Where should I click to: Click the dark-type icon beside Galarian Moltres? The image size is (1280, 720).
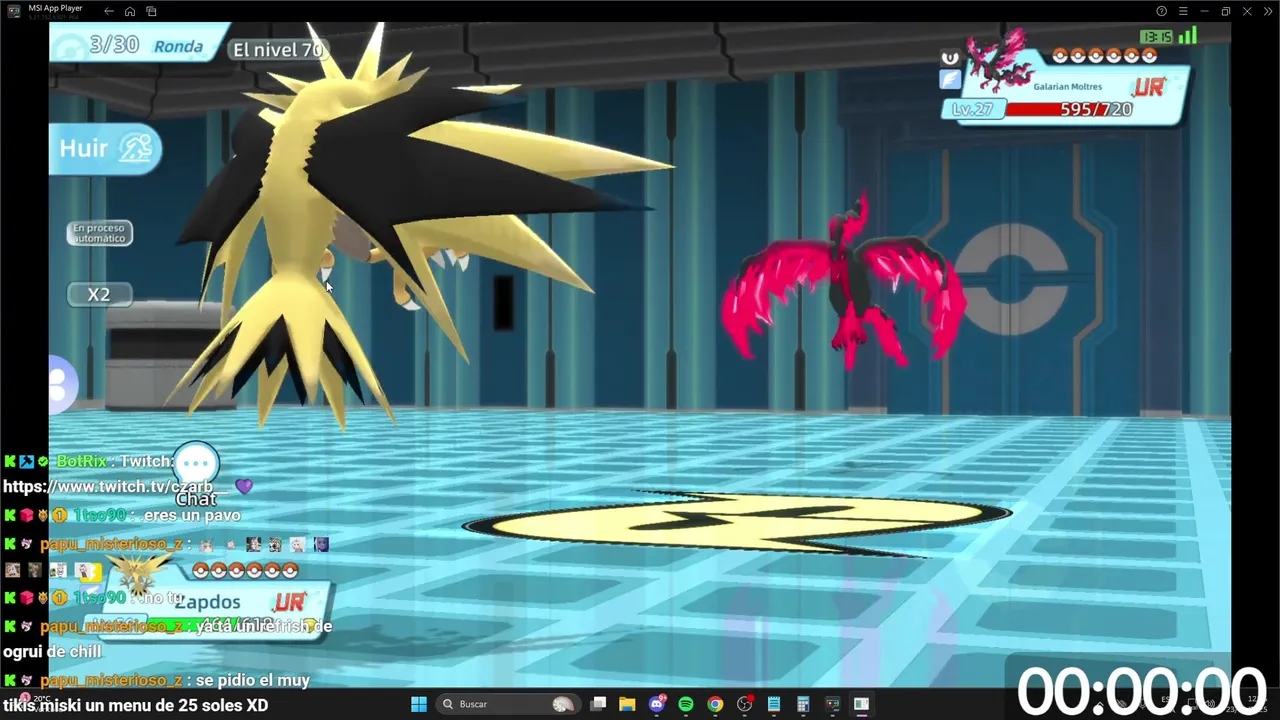point(950,58)
